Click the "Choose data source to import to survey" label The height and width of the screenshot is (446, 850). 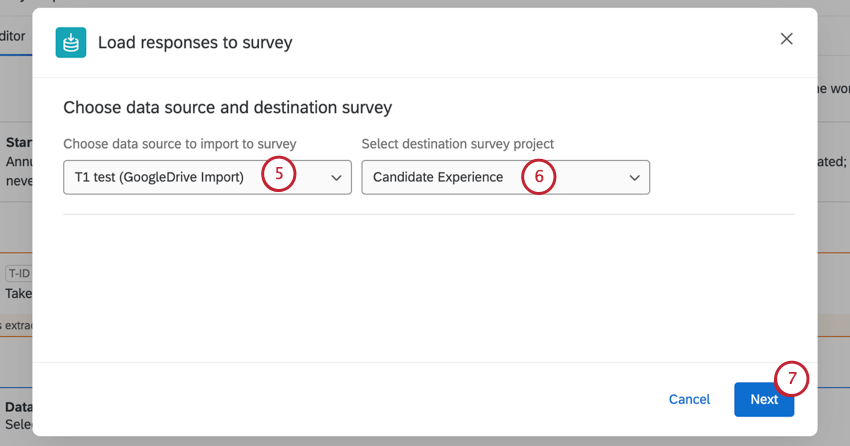(x=179, y=144)
